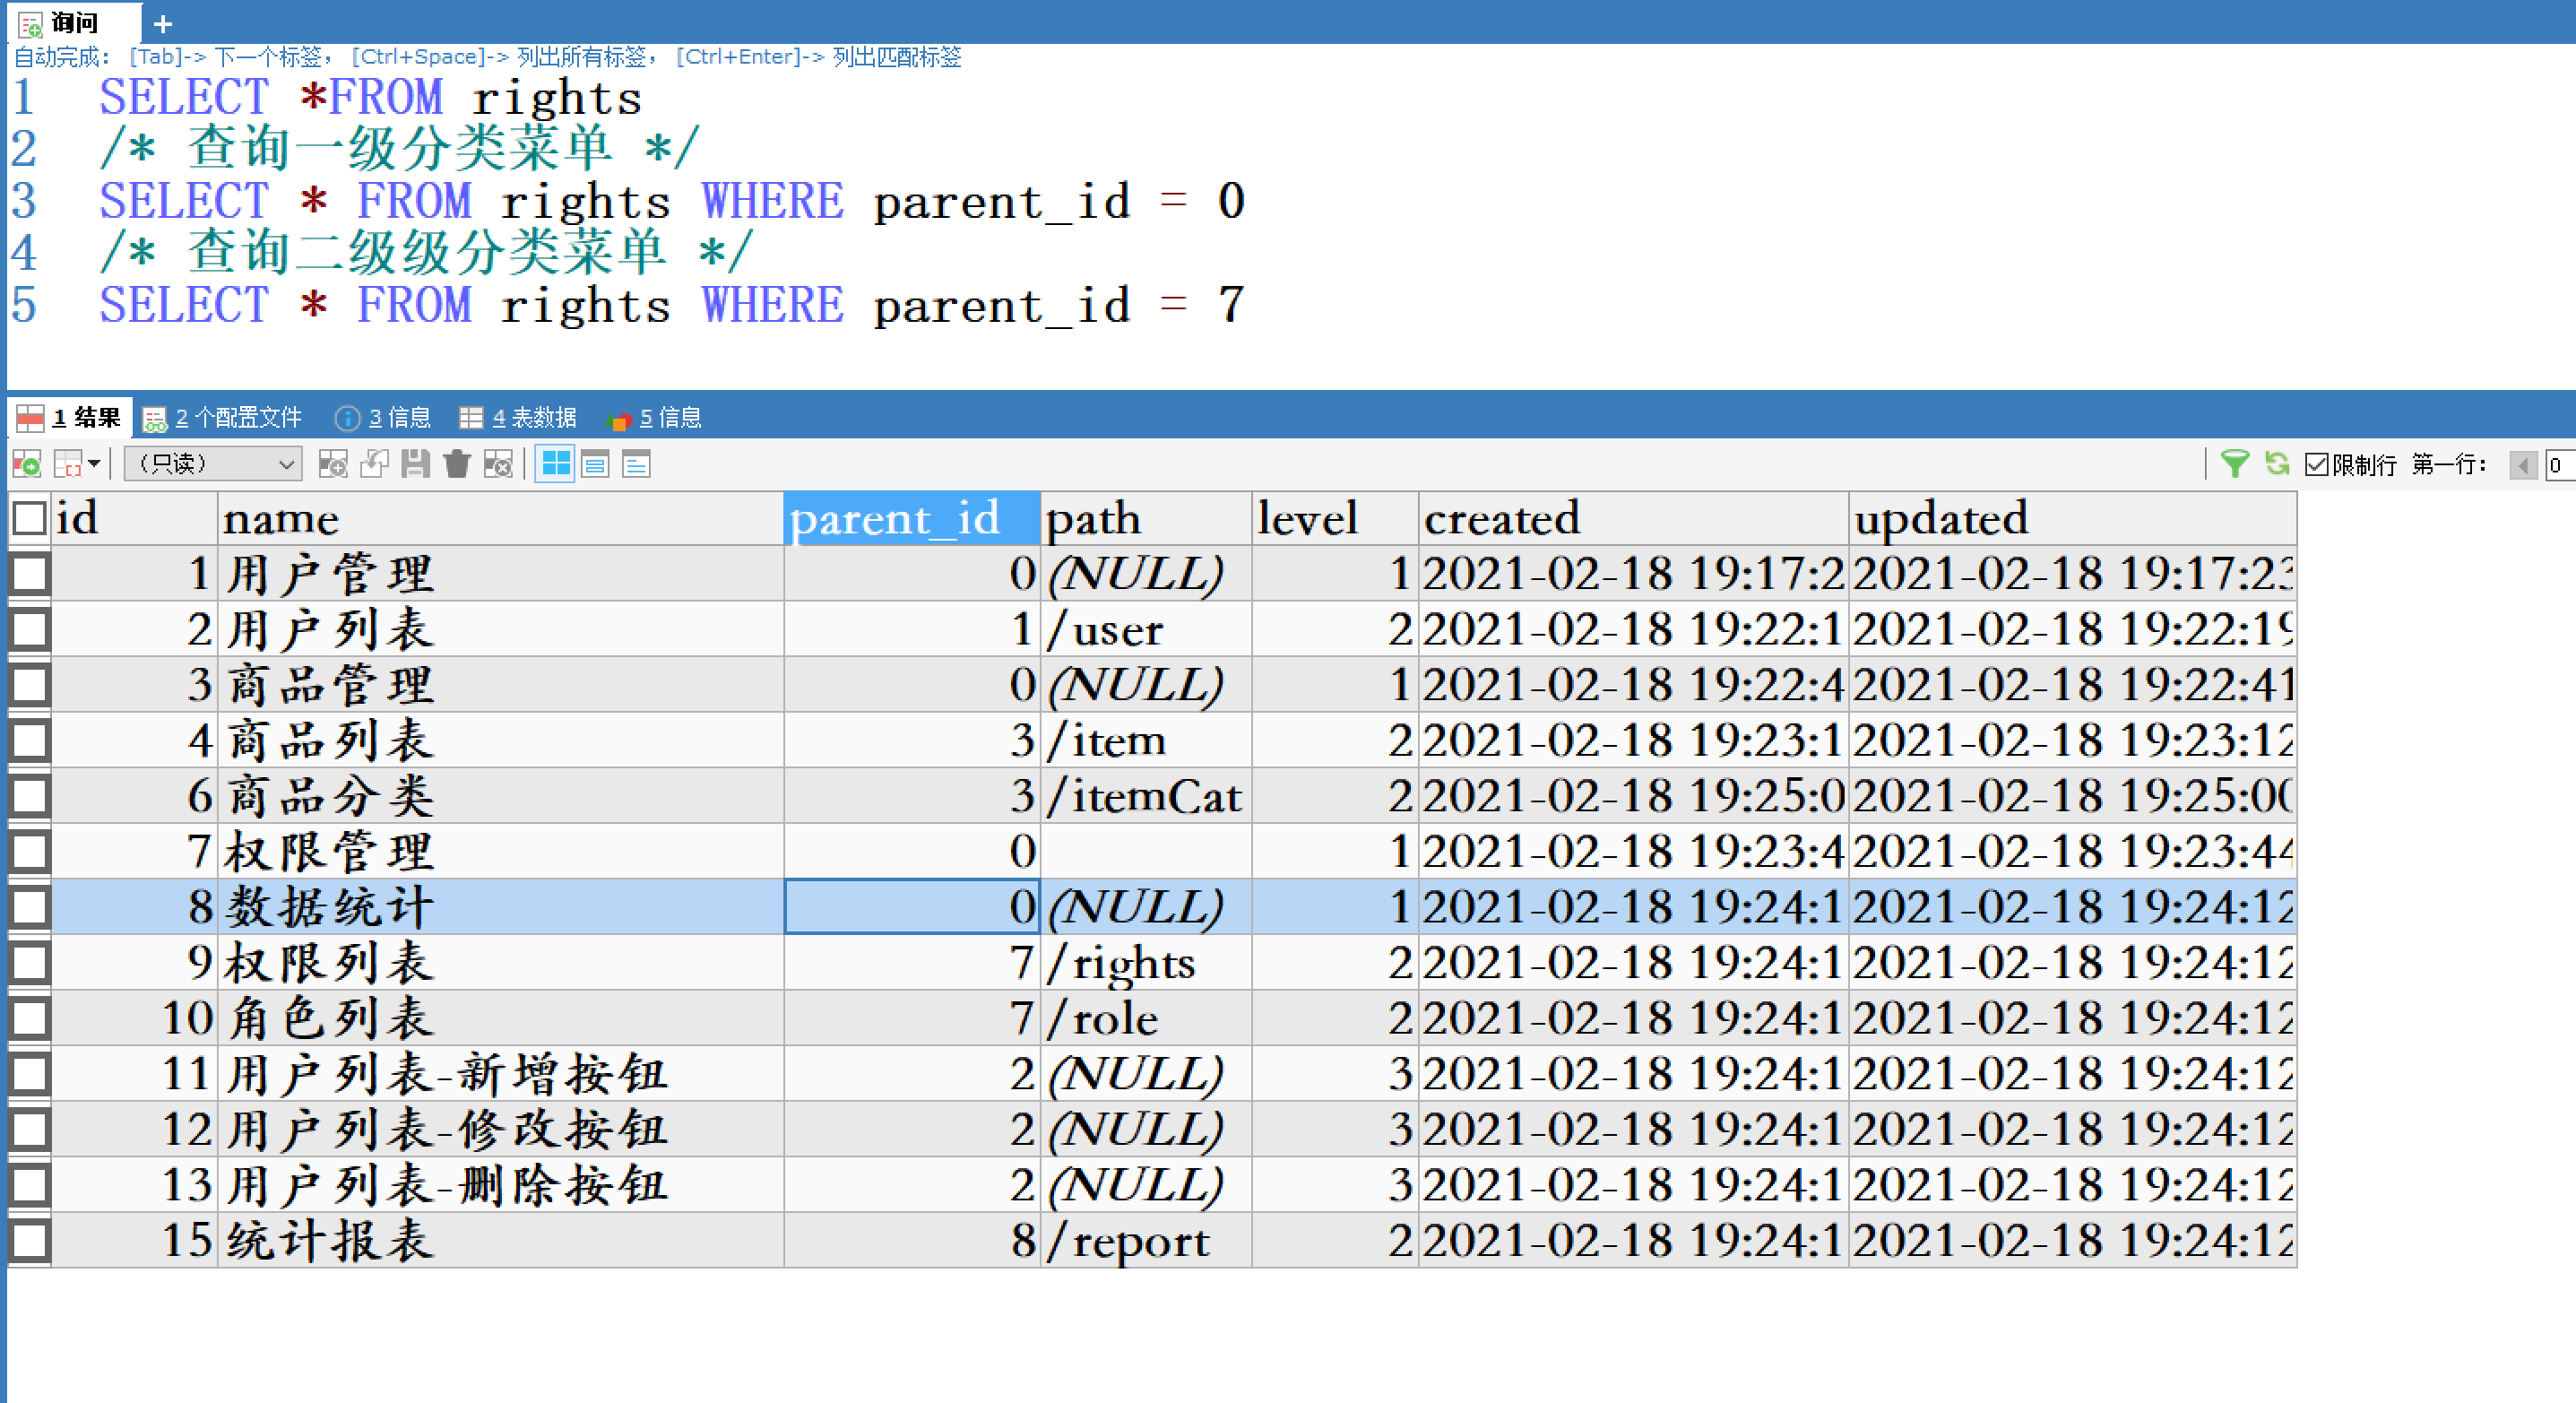Click the delete row trash icon
2576x1403 pixels.
(x=456, y=464)
